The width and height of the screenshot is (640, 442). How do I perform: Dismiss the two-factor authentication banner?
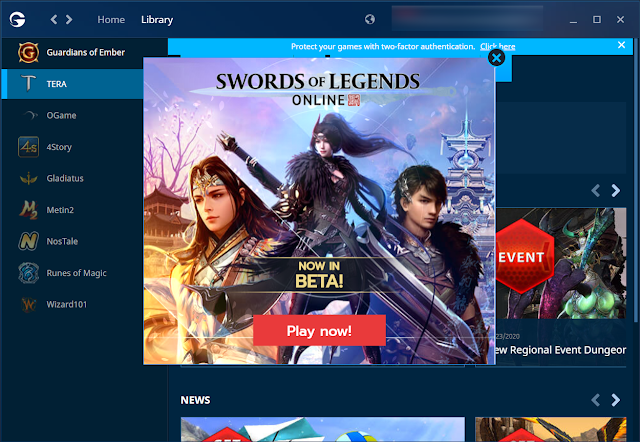pos(622,46)
